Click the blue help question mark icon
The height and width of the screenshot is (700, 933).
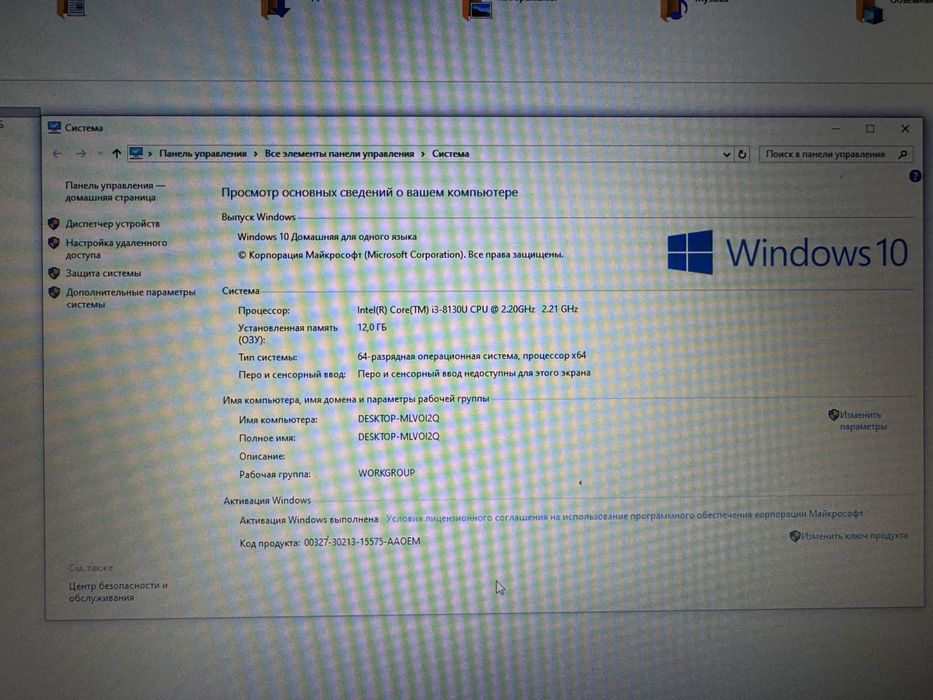(915, 176)
